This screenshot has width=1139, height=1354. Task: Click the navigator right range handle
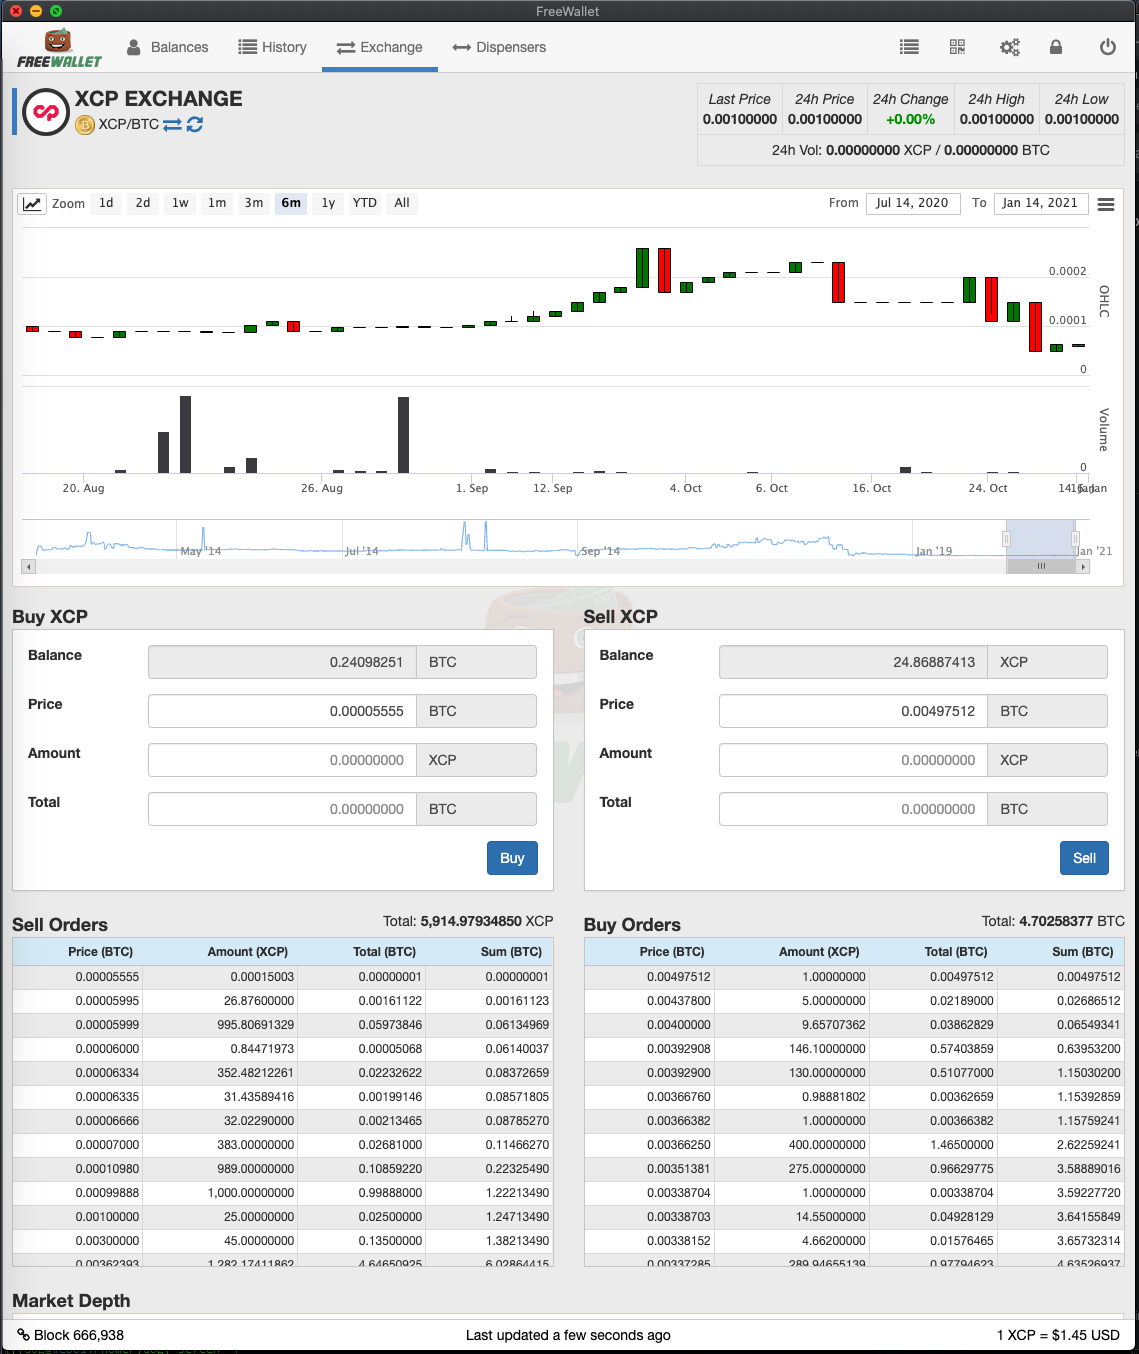coord(1075,539)
